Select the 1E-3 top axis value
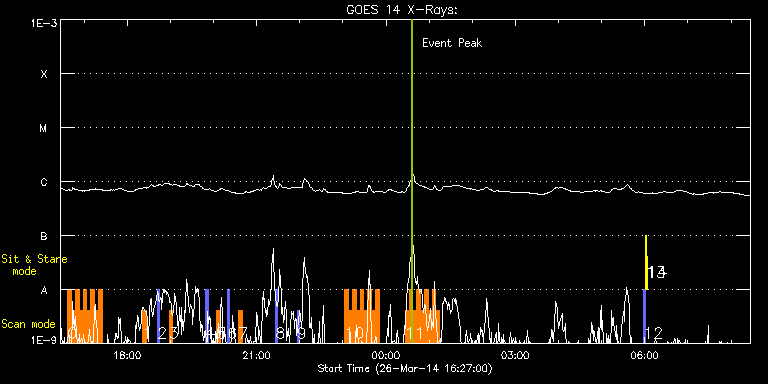This screenshot has width=768, height=384. [x=44, y=23]
